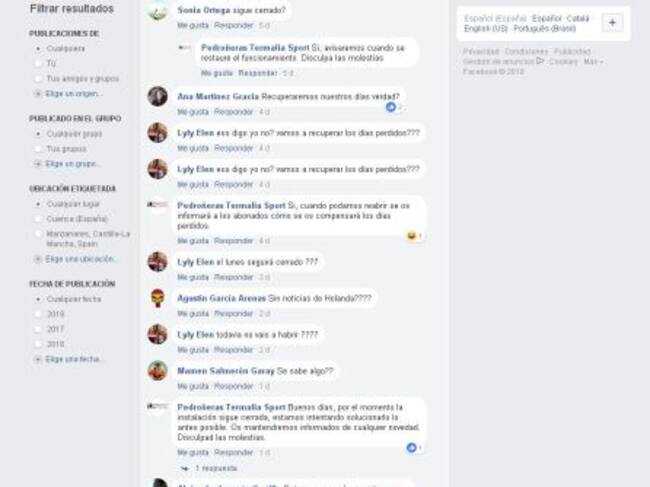
Task: Select the 'Tus grupos' radio option
Action: [38, 149]
